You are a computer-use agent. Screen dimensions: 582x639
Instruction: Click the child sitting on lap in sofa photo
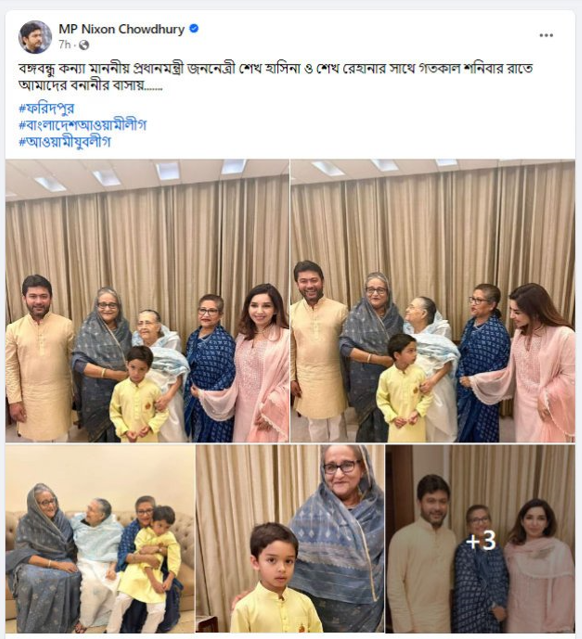click(154, 552)
